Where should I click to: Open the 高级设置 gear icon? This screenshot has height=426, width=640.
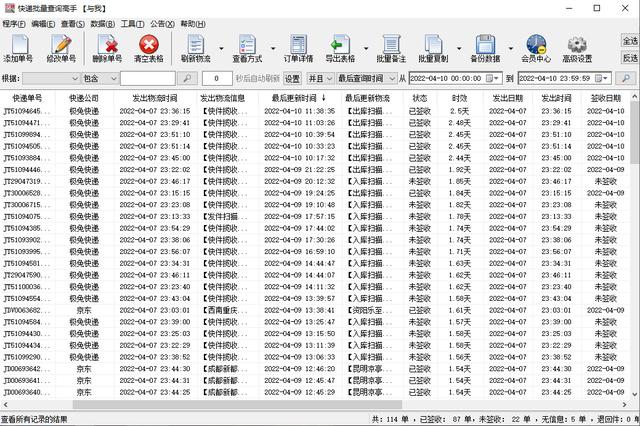(577, 48)
